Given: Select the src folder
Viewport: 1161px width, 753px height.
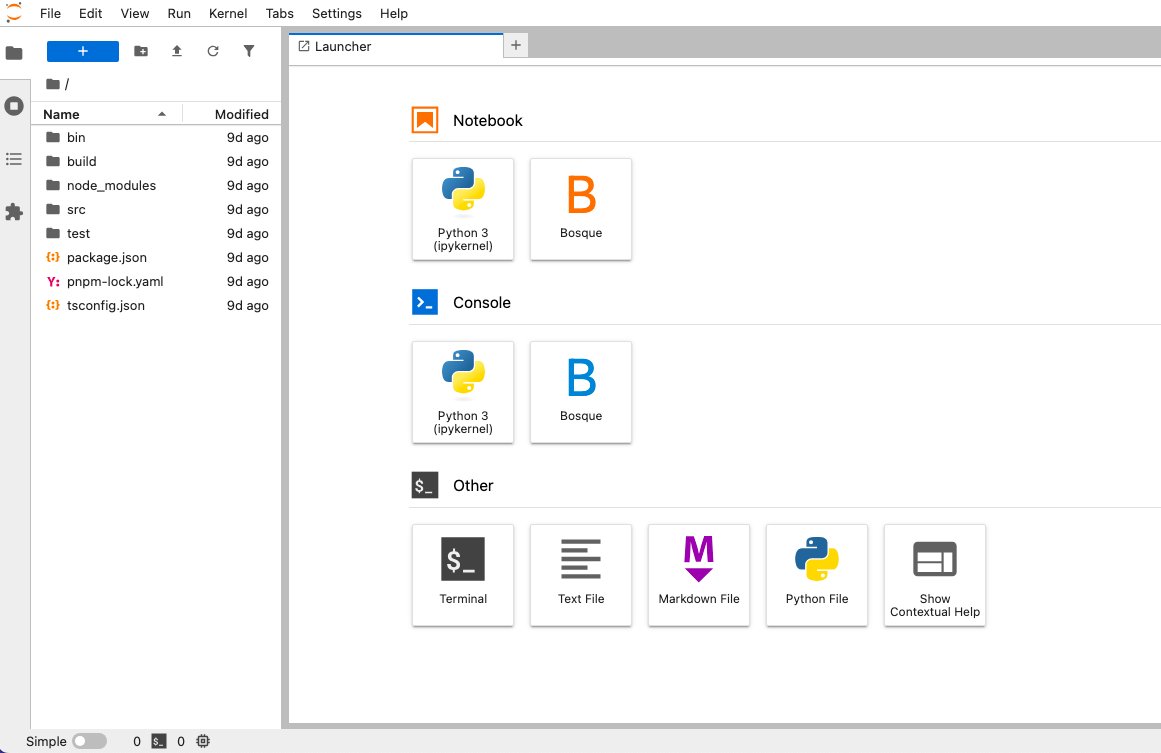Looking at the screenshot, I should [x=156, y=210].
